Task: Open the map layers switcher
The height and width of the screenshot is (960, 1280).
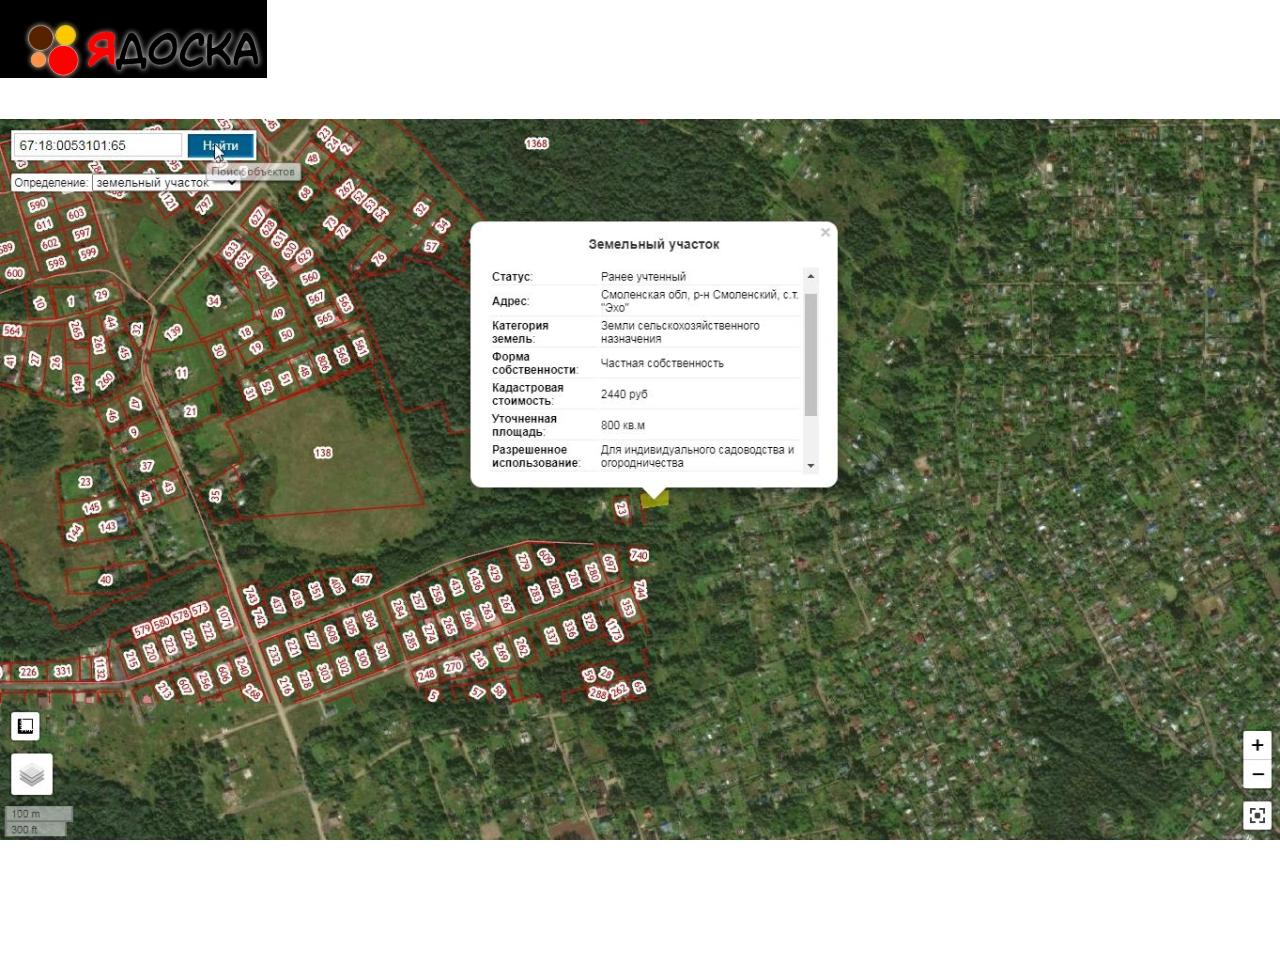Action: pos(32,775)
